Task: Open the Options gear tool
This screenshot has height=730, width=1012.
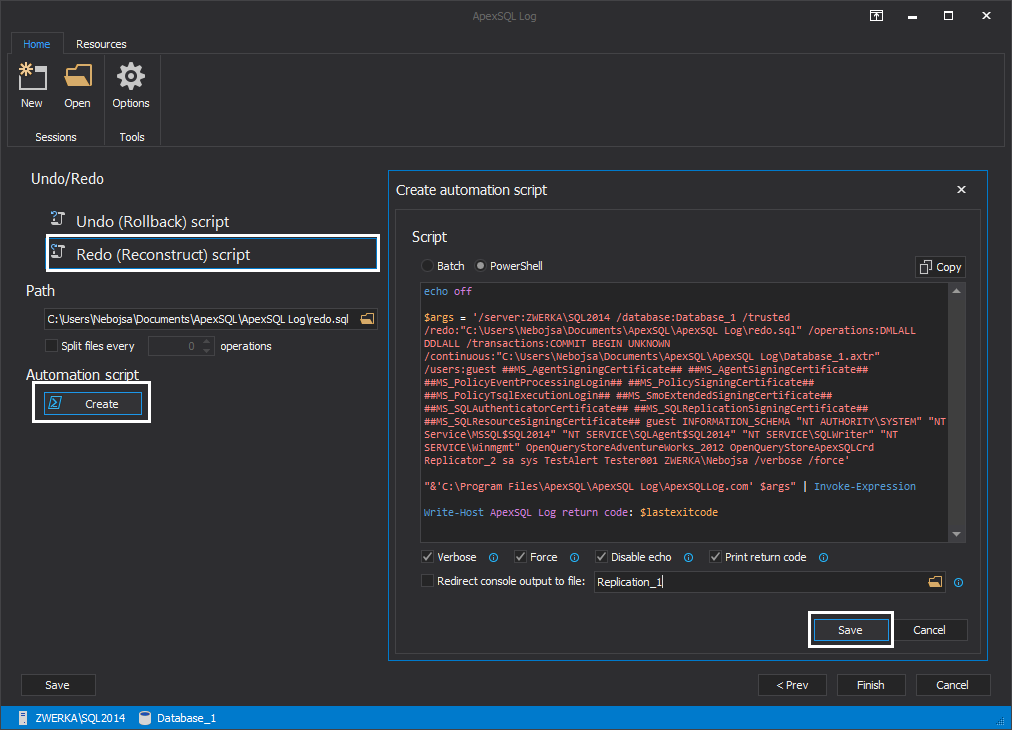Action: tap(130, 85)
